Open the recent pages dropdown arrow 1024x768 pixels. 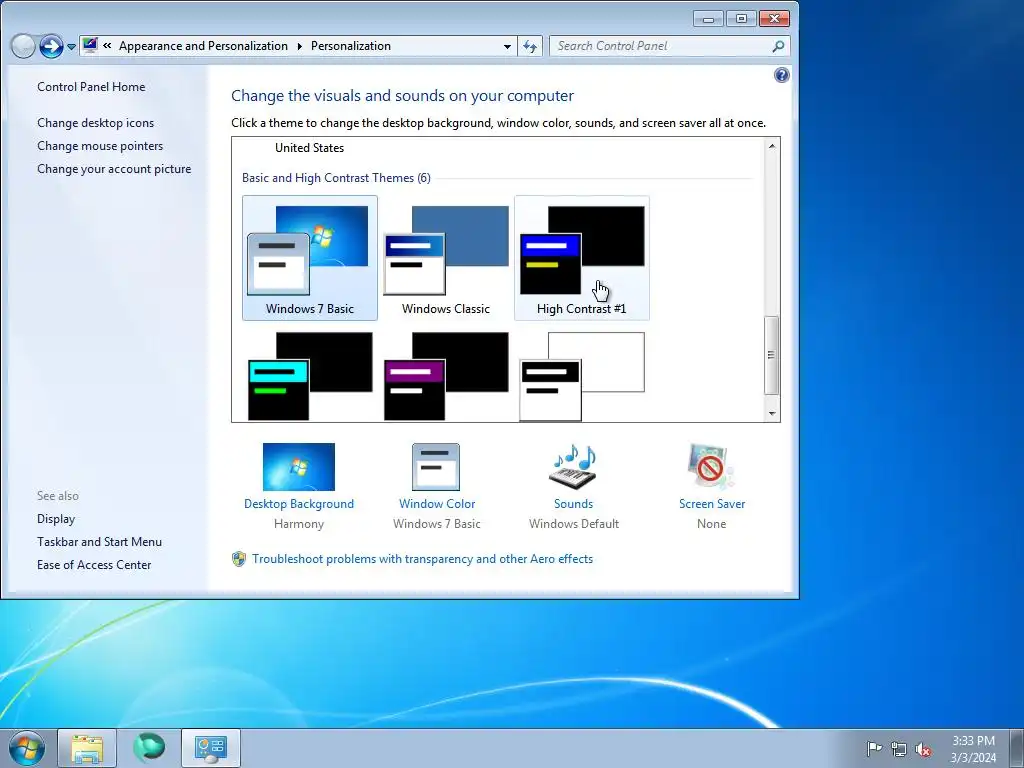[x=71, y=47]
